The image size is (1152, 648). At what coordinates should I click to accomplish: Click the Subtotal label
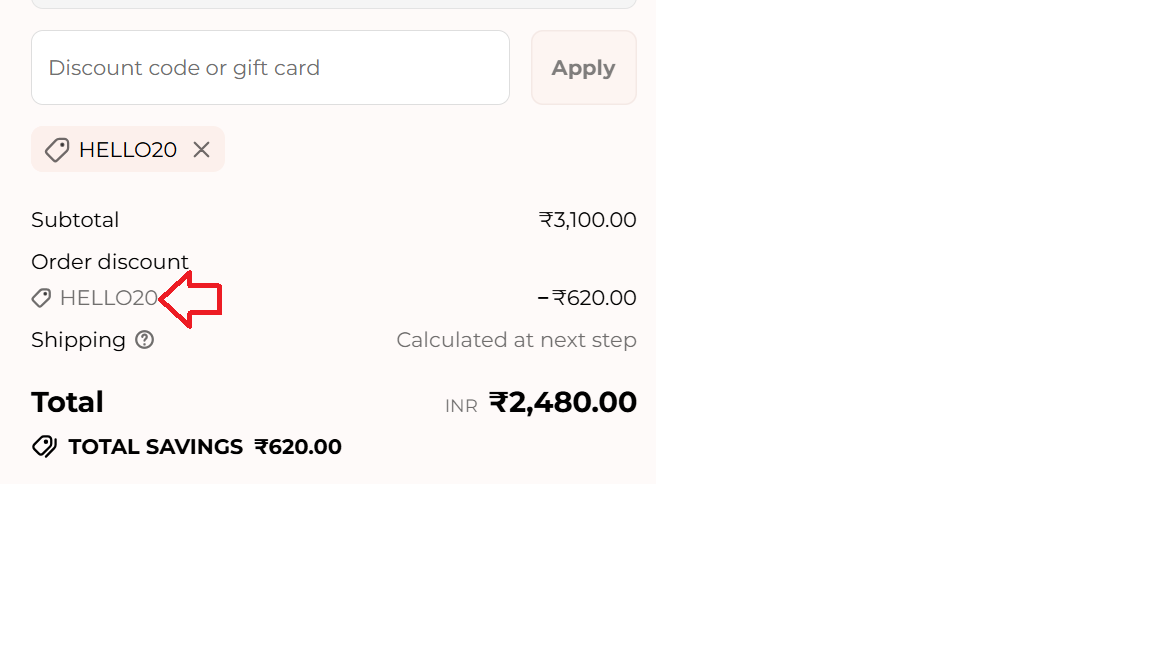(75, 220)
